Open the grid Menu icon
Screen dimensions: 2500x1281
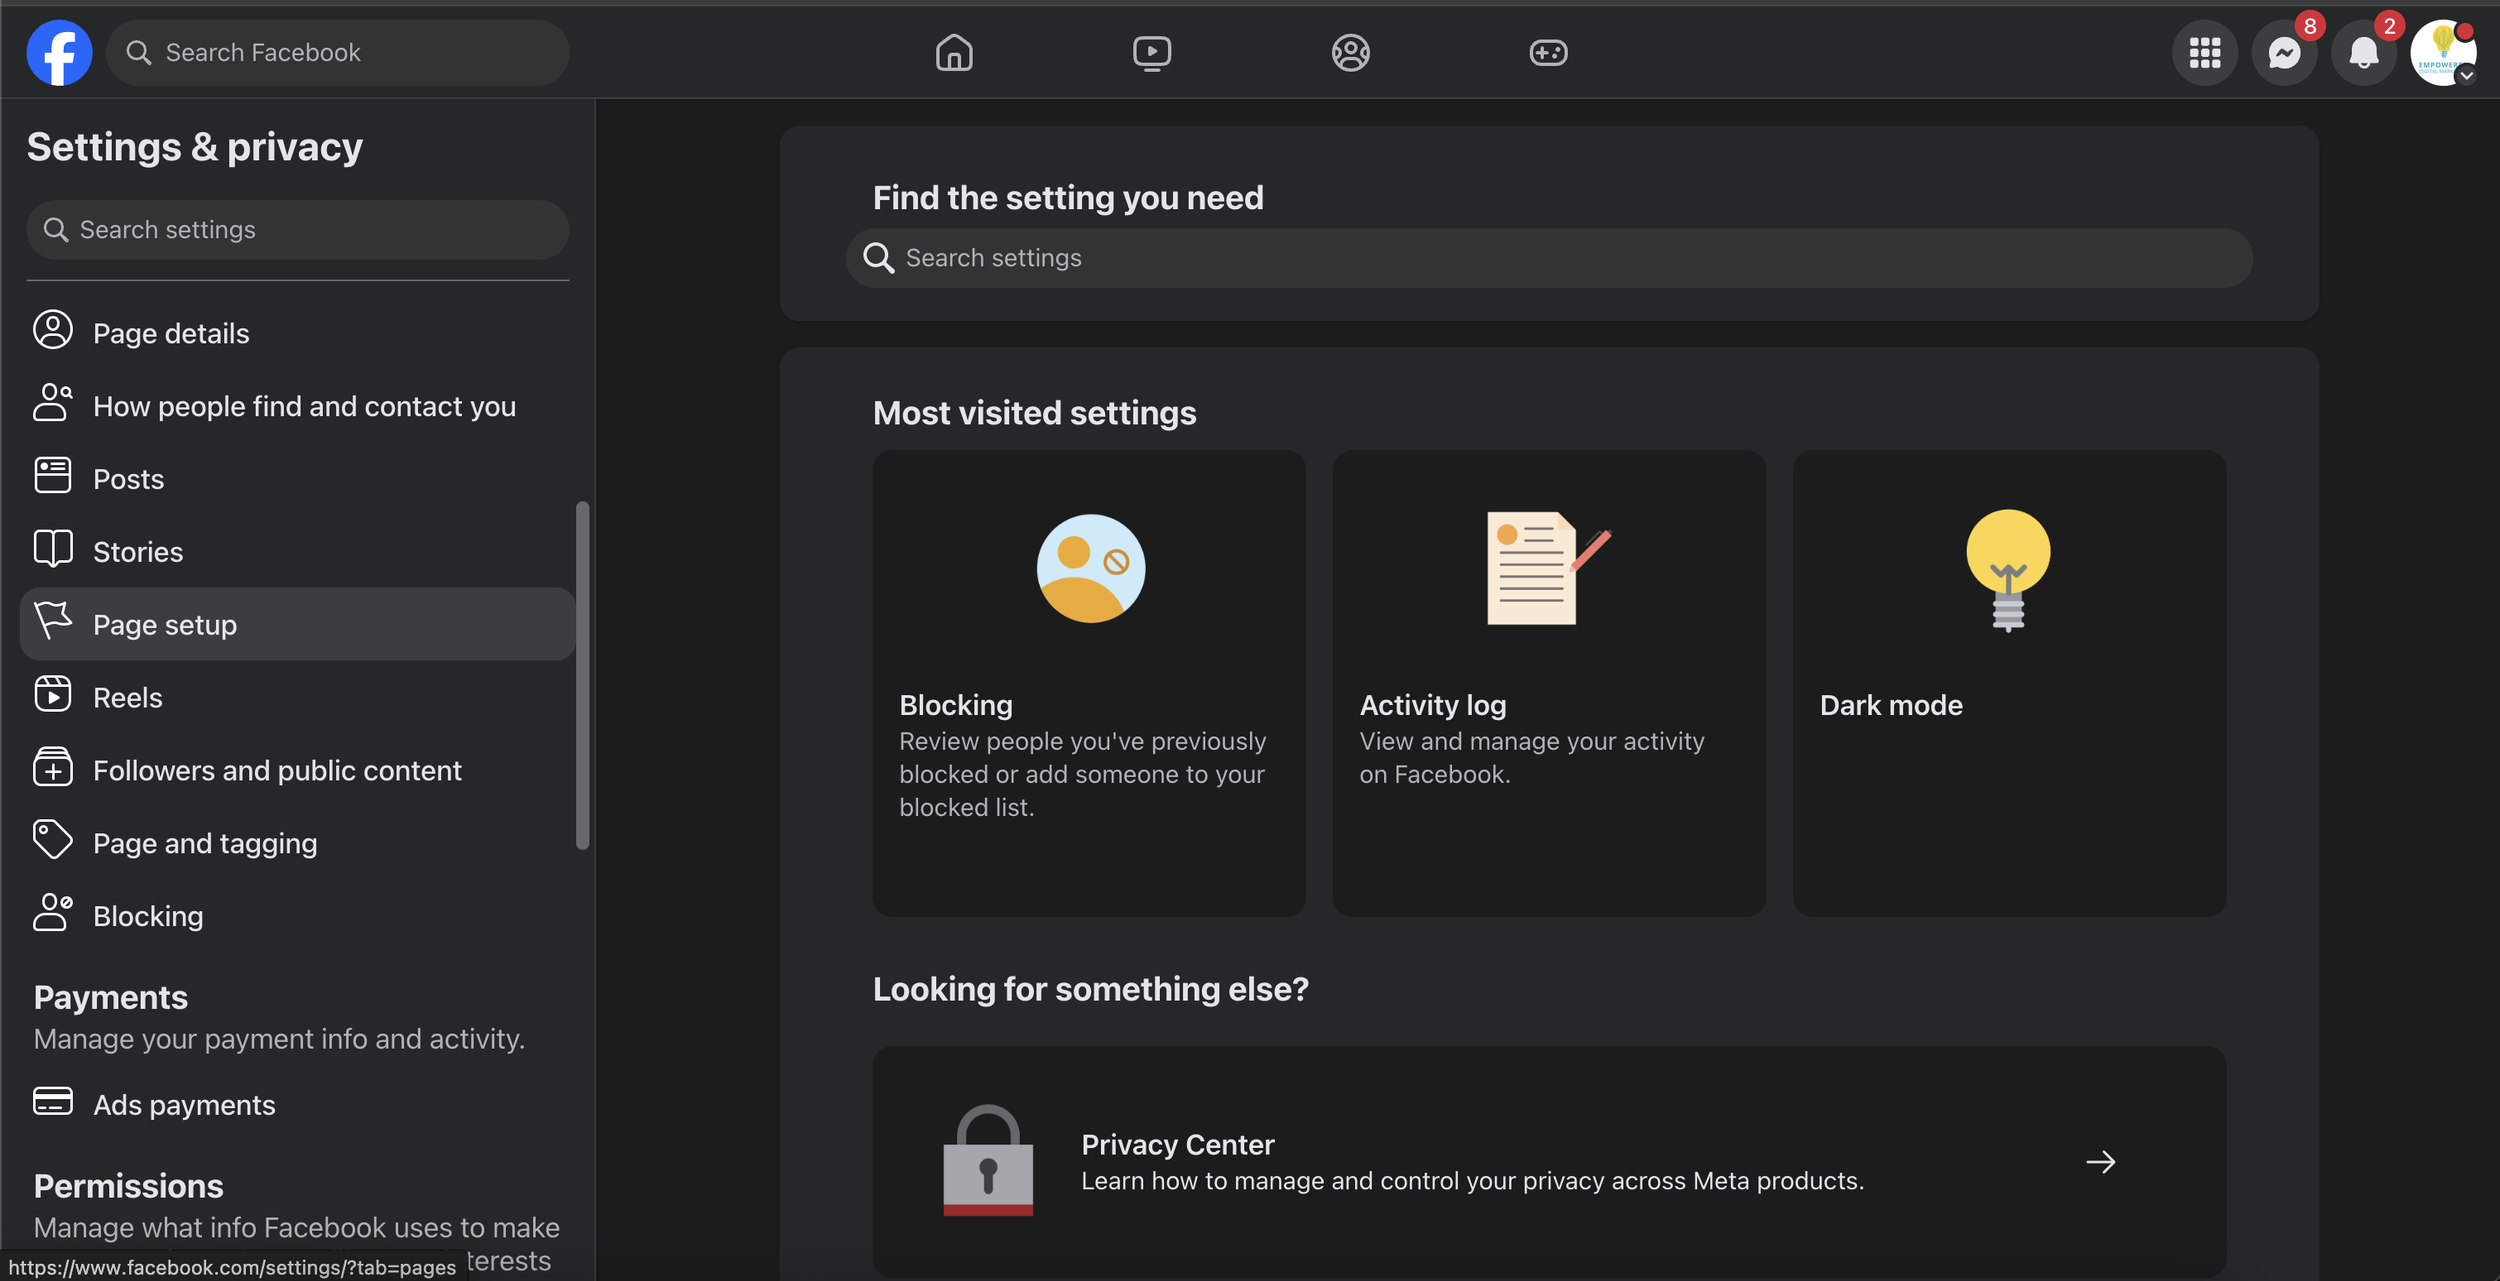point(2204,52)
